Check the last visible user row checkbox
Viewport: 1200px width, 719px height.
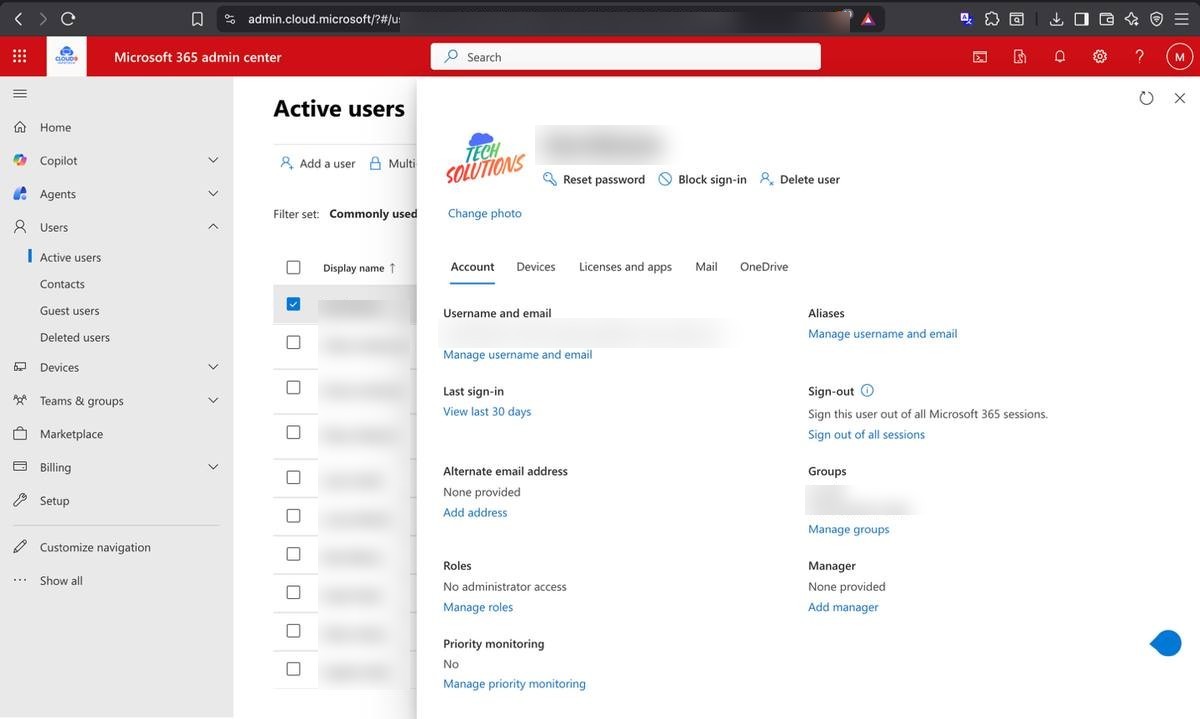click(293, 668)
